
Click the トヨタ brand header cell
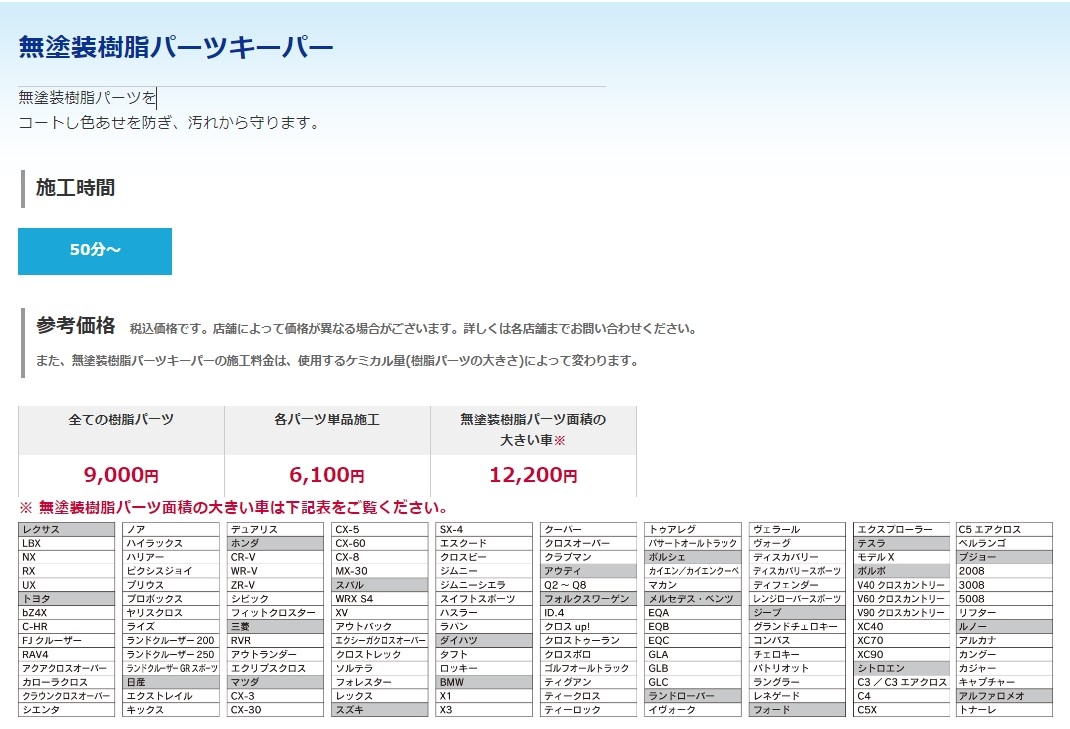tap(66, 599)
